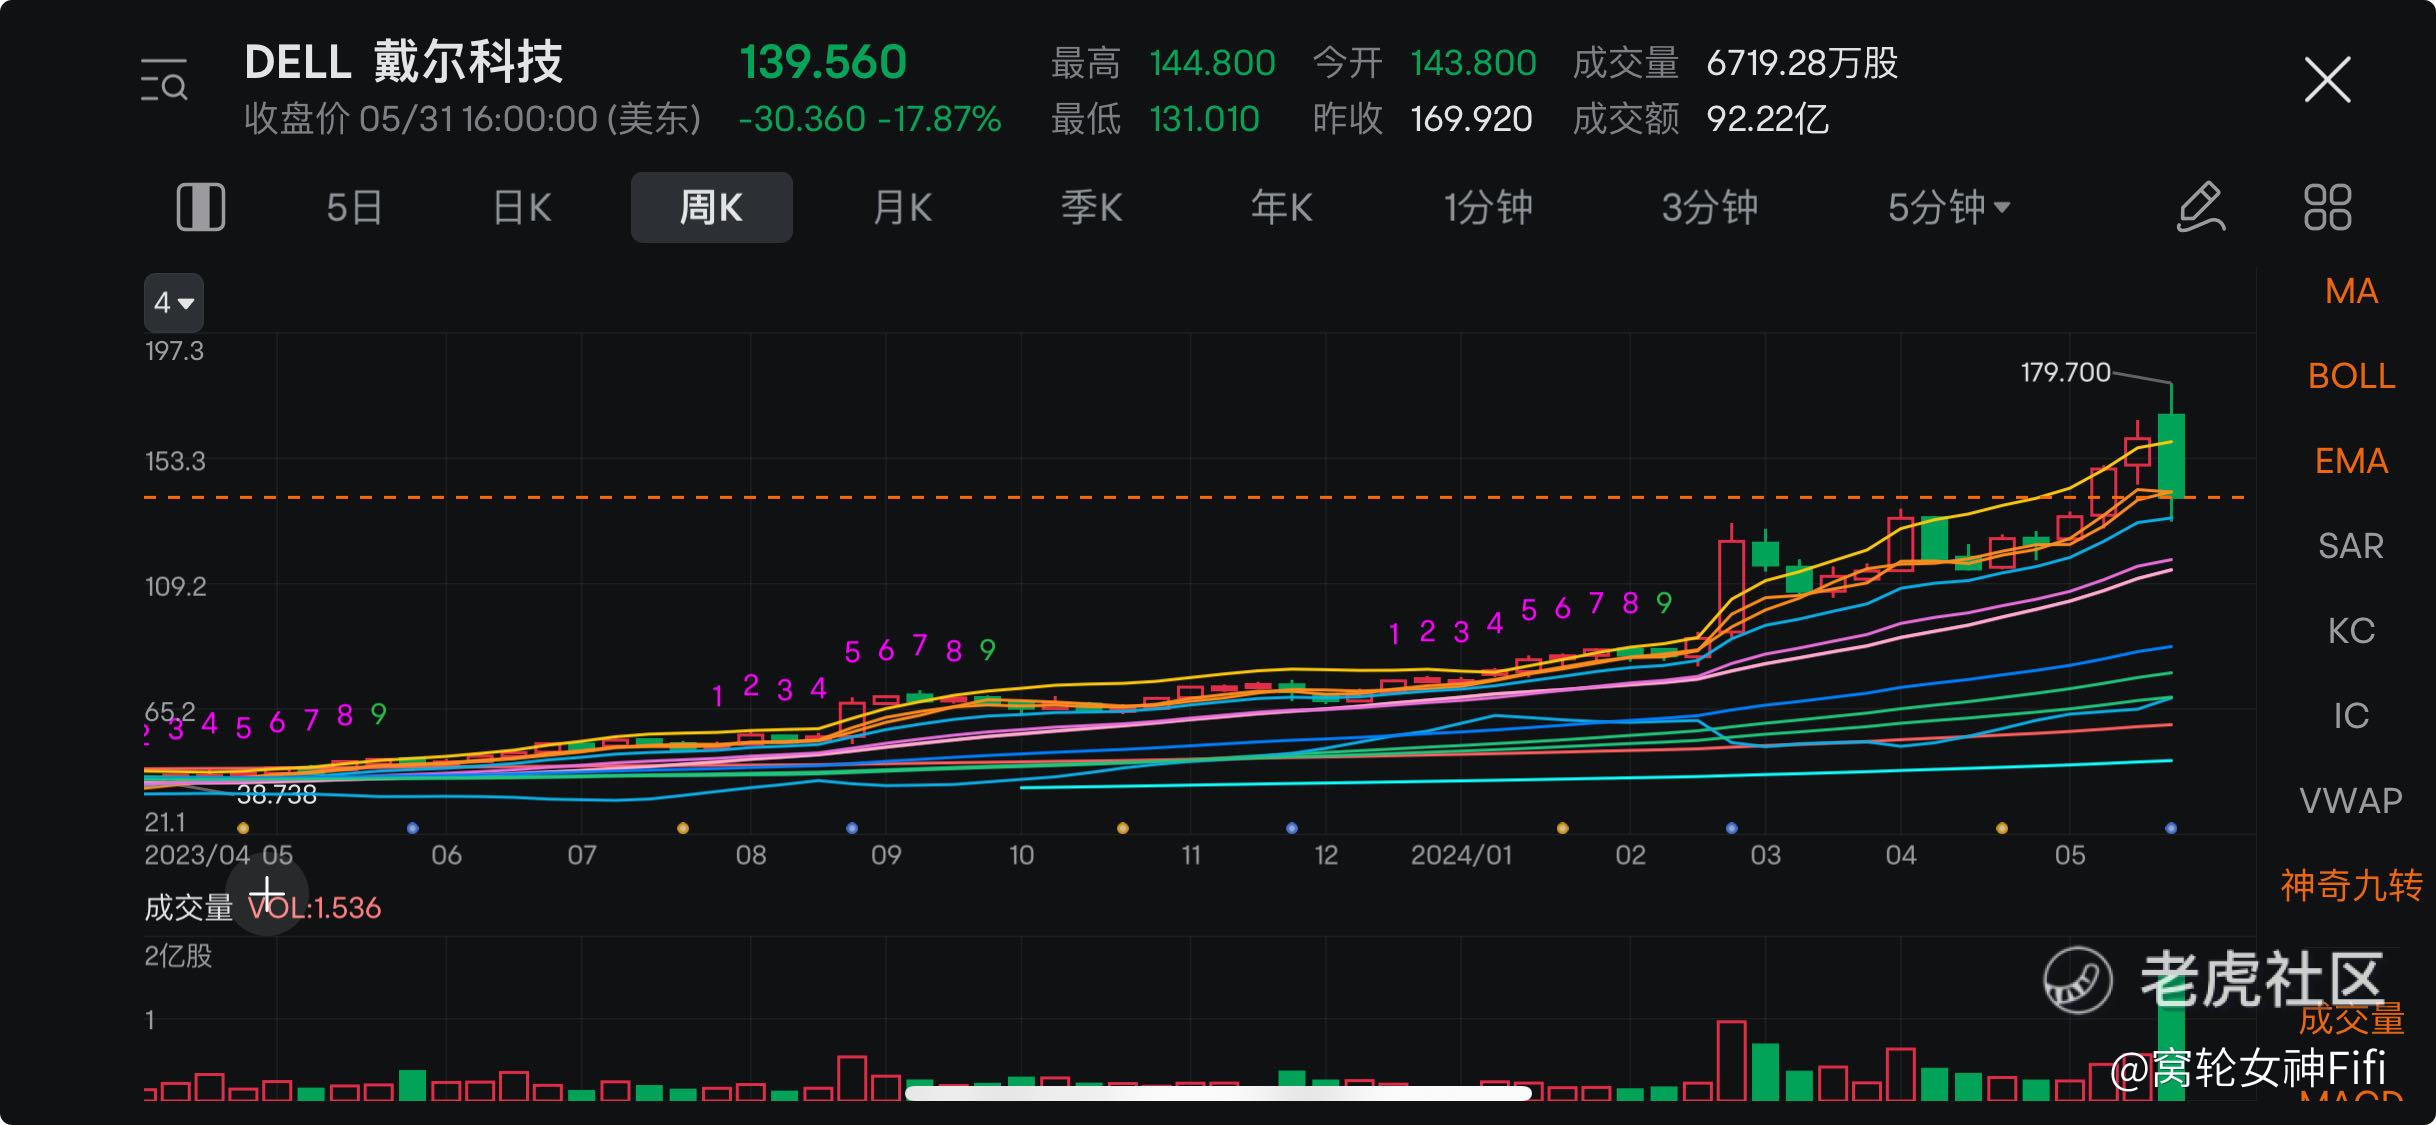
Task: Click the 179.700 high price label
Action: click(2065, 372)
